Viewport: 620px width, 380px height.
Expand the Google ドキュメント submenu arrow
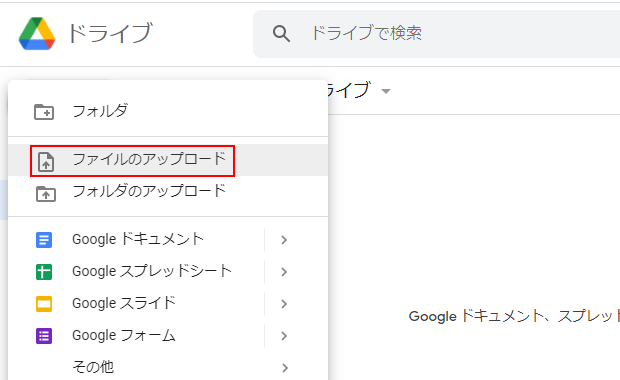284,240
